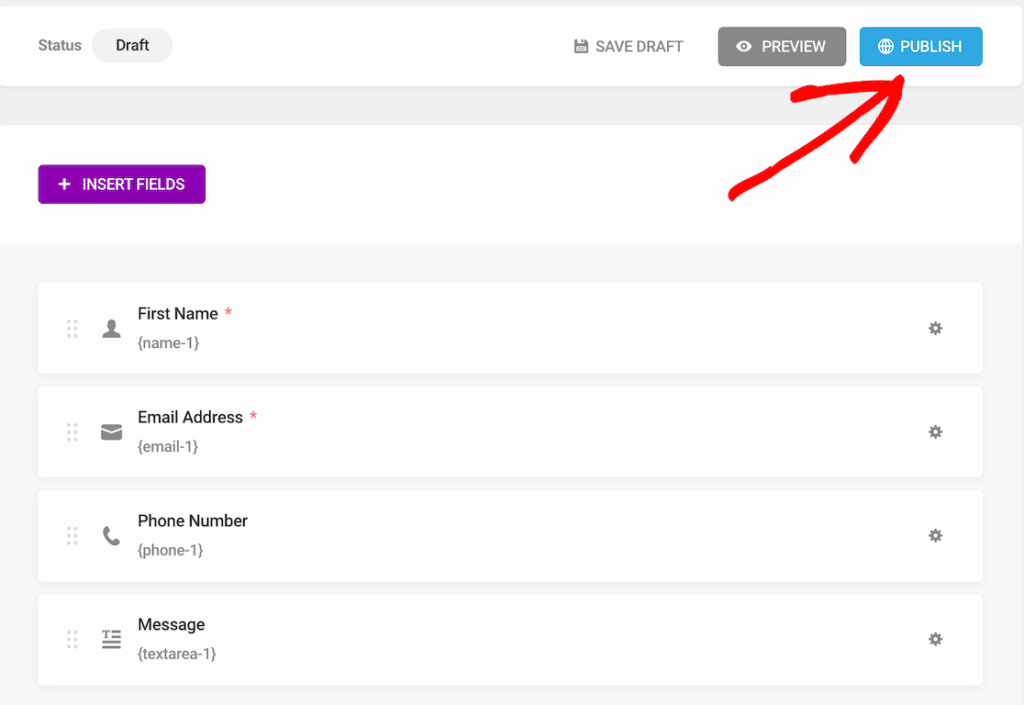This screenshot has width=1024, height=705.
Task: Open the Insert Fields panel
Action: 121,184
